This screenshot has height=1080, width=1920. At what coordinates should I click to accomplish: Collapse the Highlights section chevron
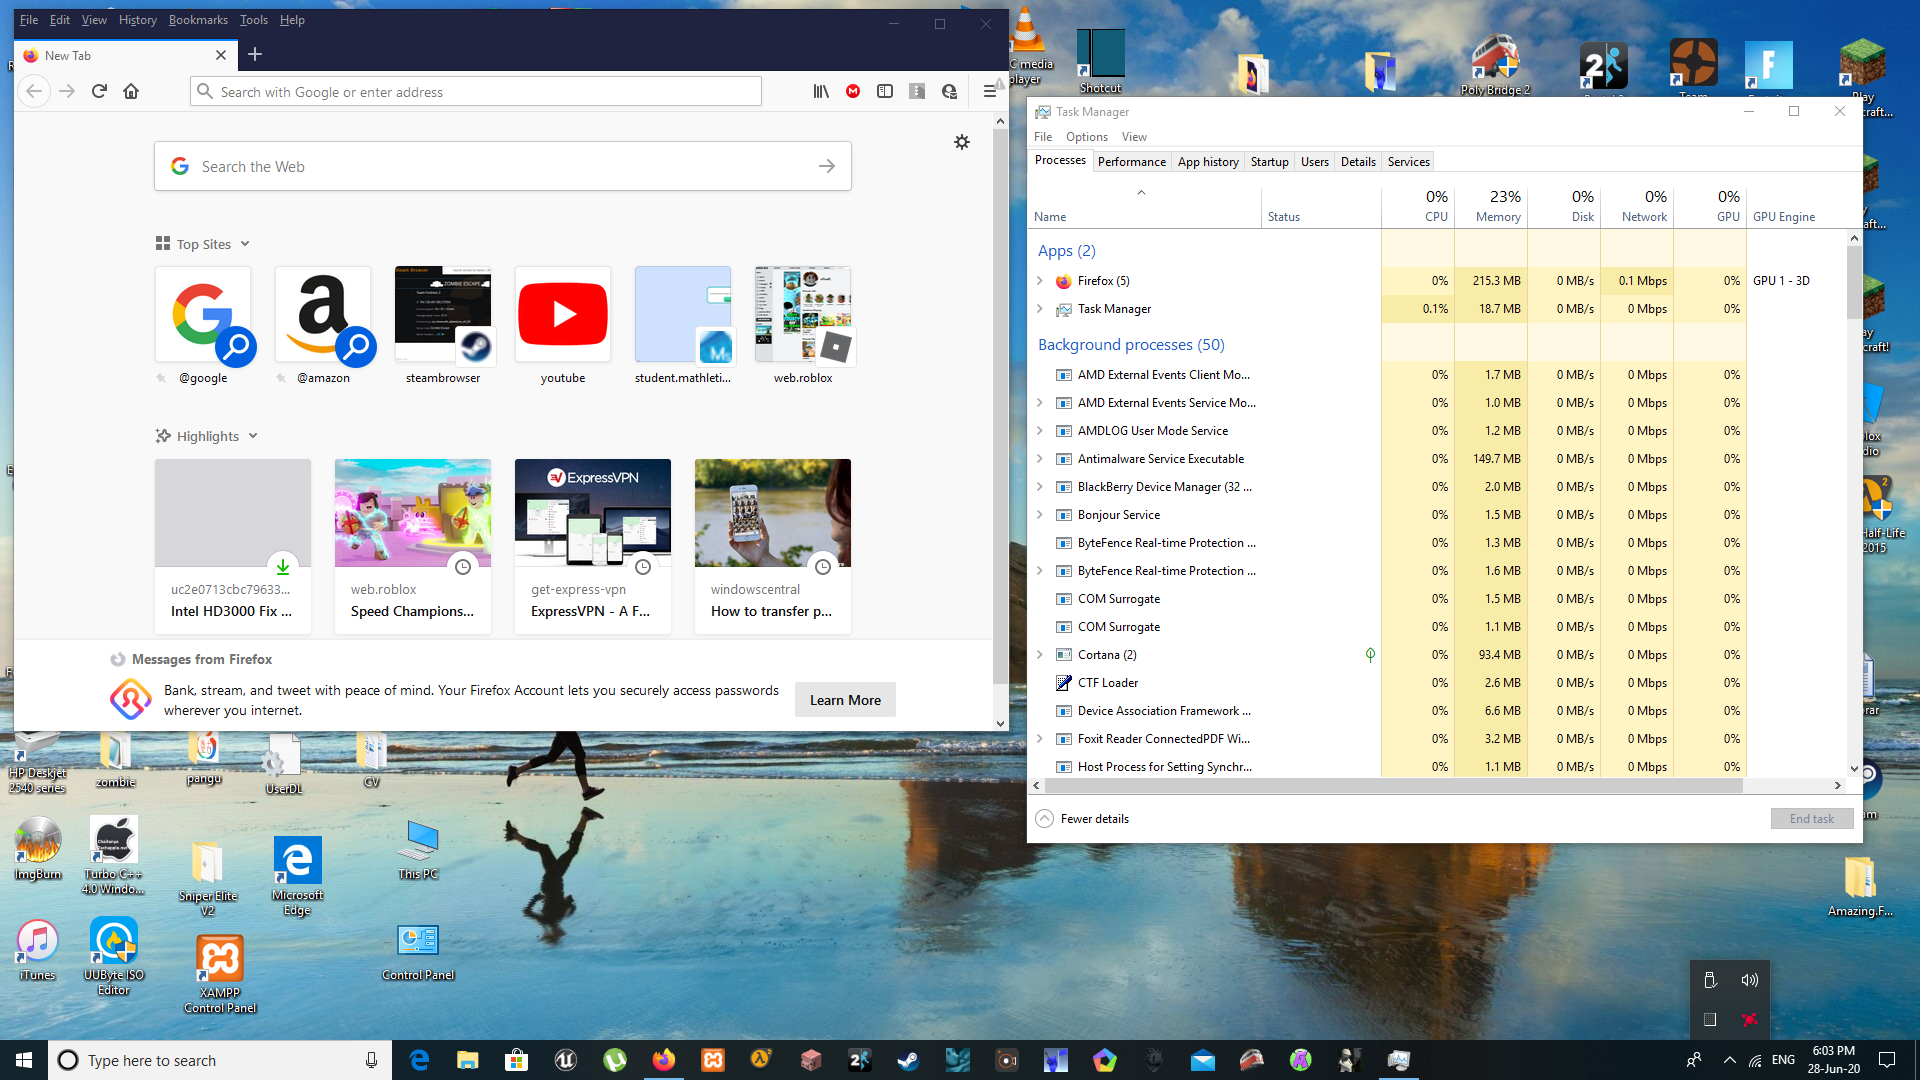tap(253, 436)
